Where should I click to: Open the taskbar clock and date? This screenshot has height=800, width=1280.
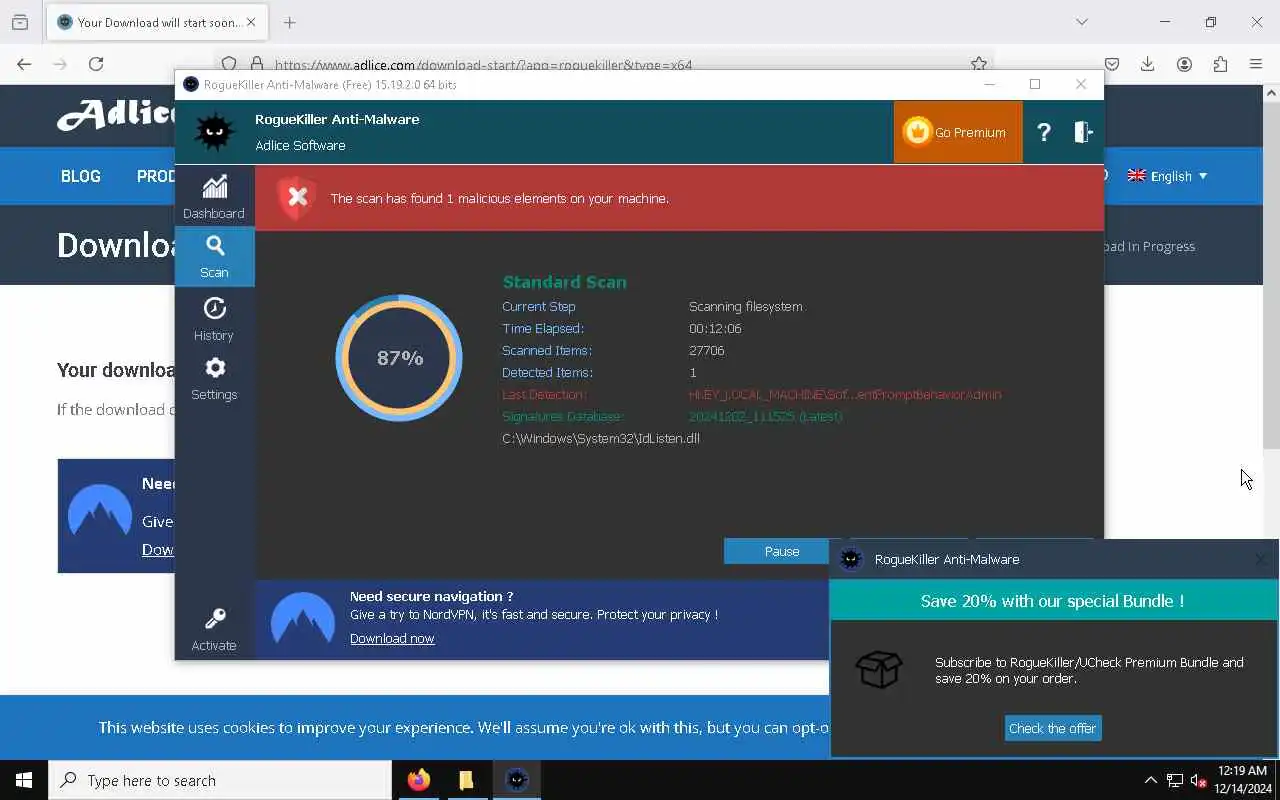pyautogui.click(x=1243, y=780)
